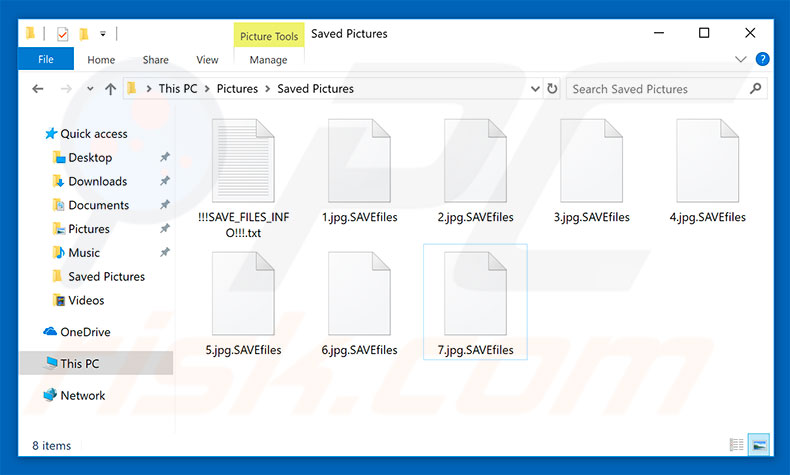Click Pictures in the address breadcrumb
The height and width of the screenshot is (475, 790).
237,89
